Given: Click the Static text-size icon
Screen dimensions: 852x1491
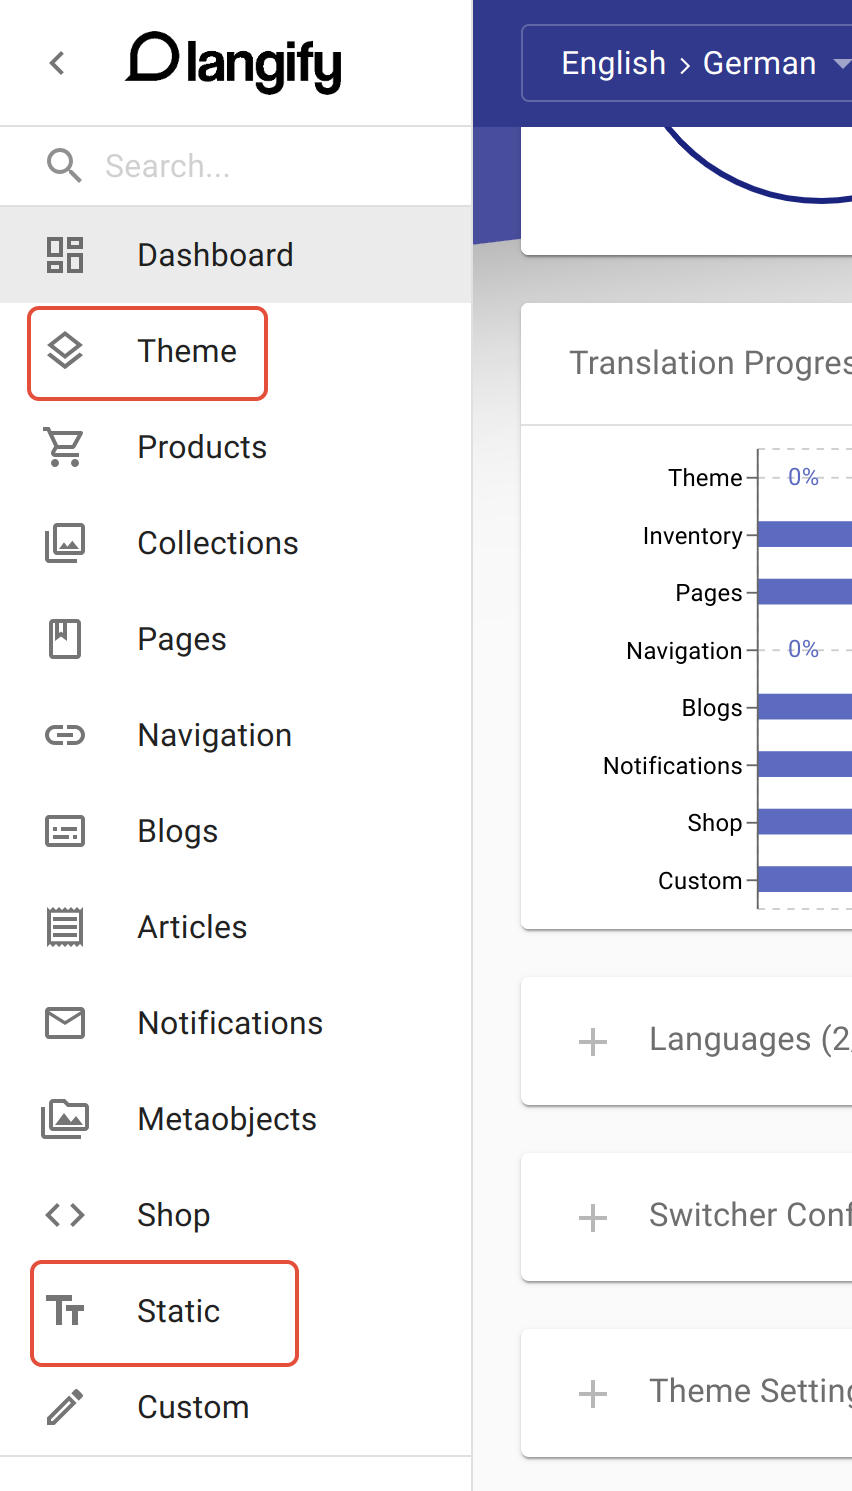Looking at the screenshot, I should 65,1311.
